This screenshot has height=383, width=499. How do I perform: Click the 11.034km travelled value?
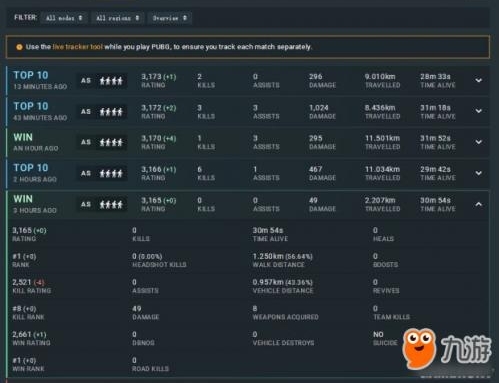tap(382, 170)
